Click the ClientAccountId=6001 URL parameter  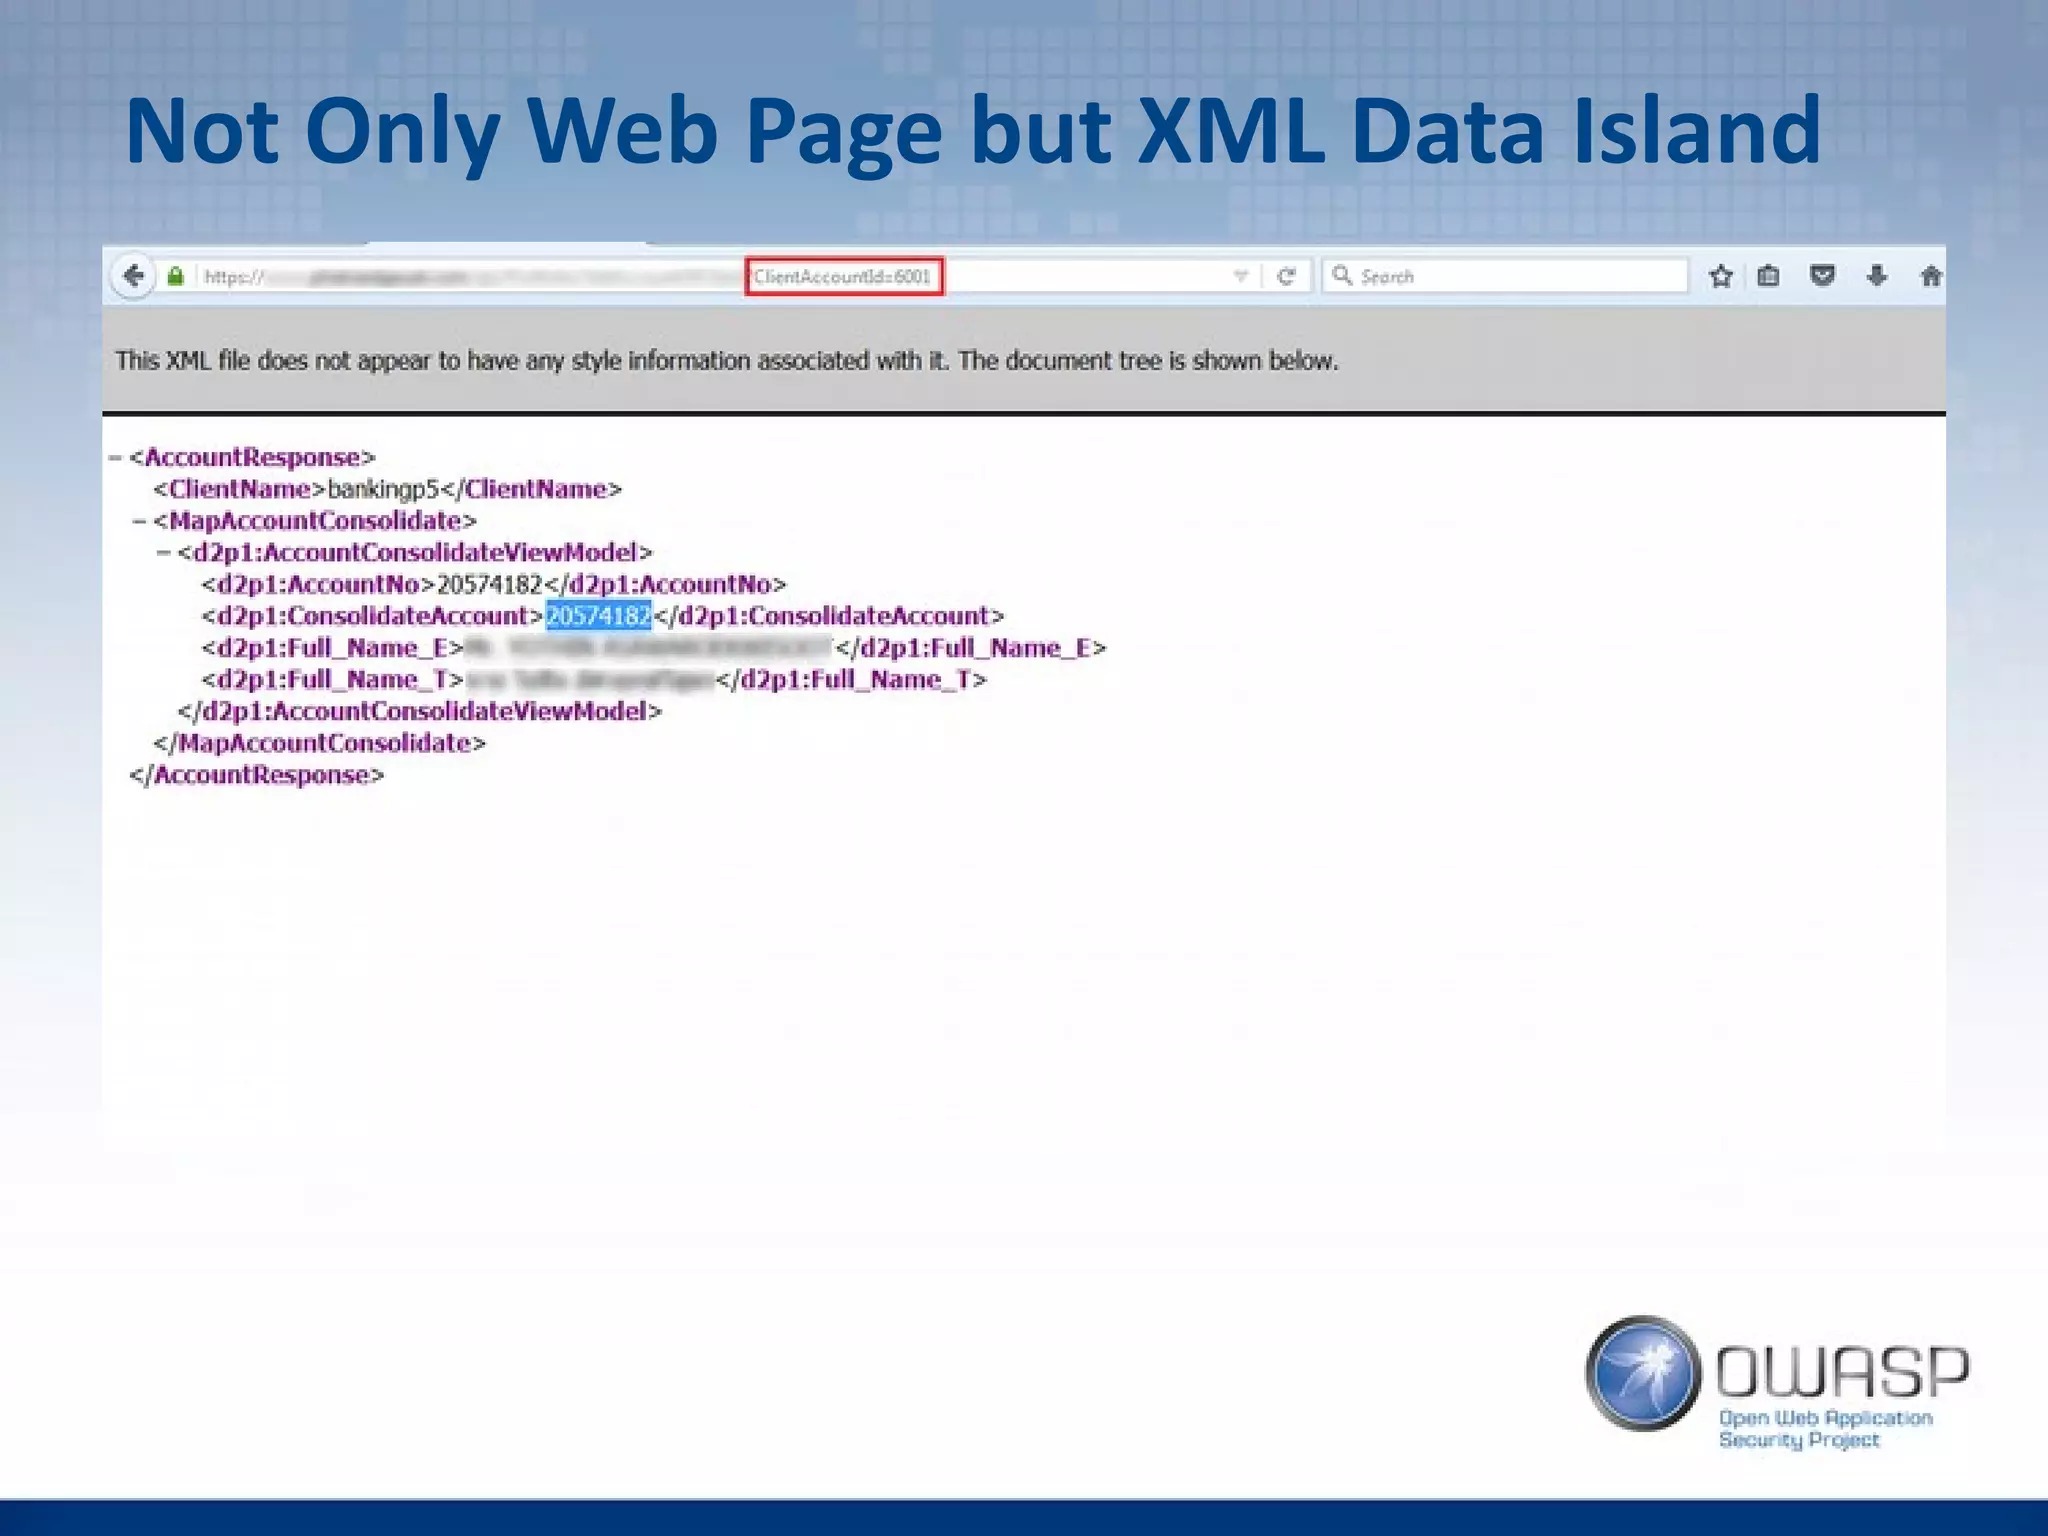click(x=842, y=277)
